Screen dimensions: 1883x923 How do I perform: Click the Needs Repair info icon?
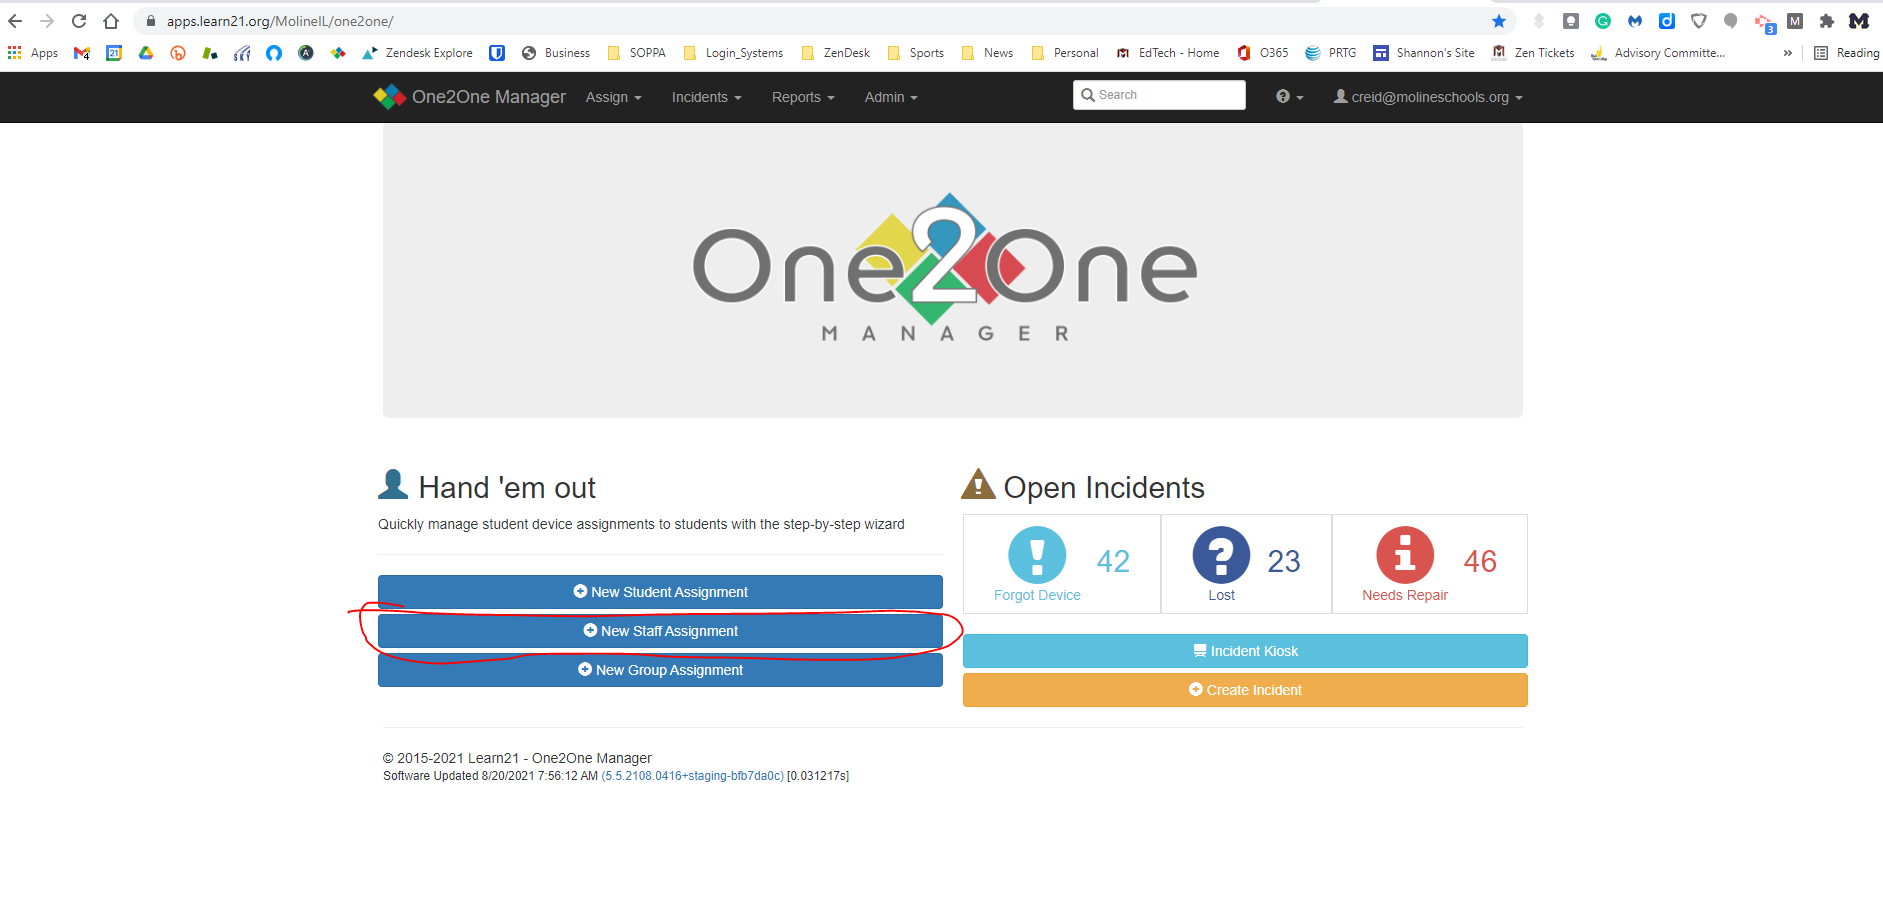tap(1405, 555)
